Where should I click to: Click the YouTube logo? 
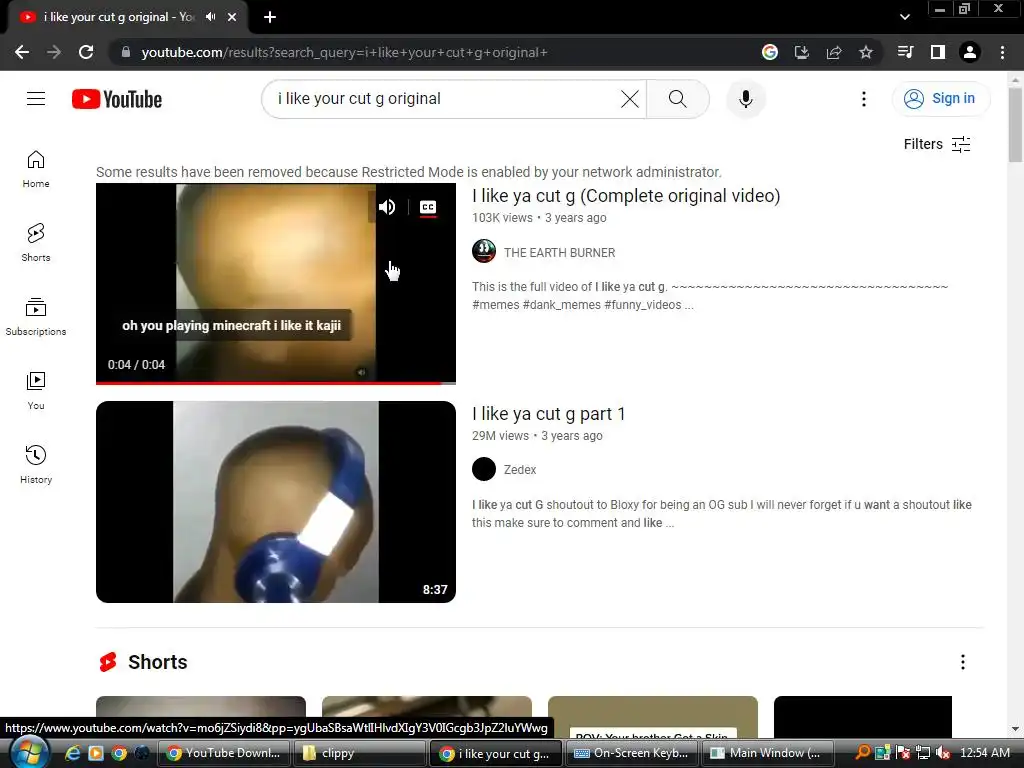click(x=117, y=99)
